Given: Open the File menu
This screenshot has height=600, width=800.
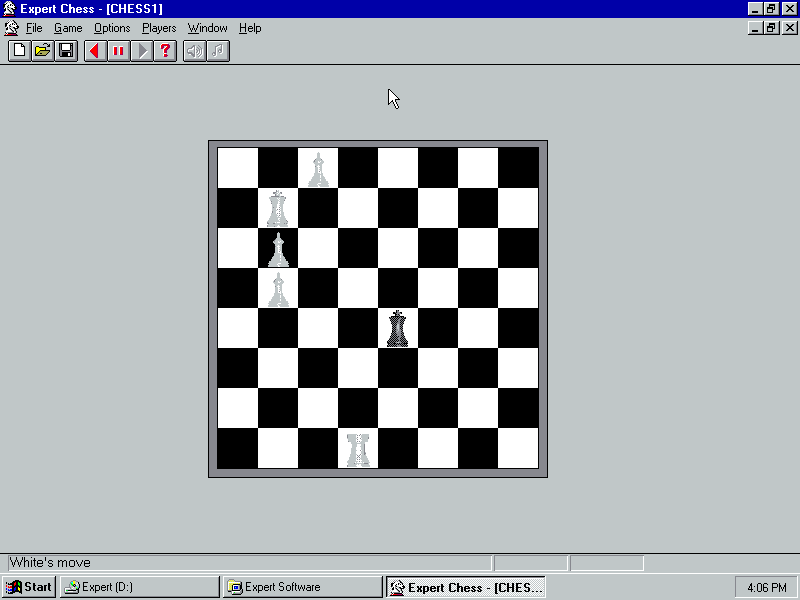Looking at the screenshot, I should tap(34, 28).
